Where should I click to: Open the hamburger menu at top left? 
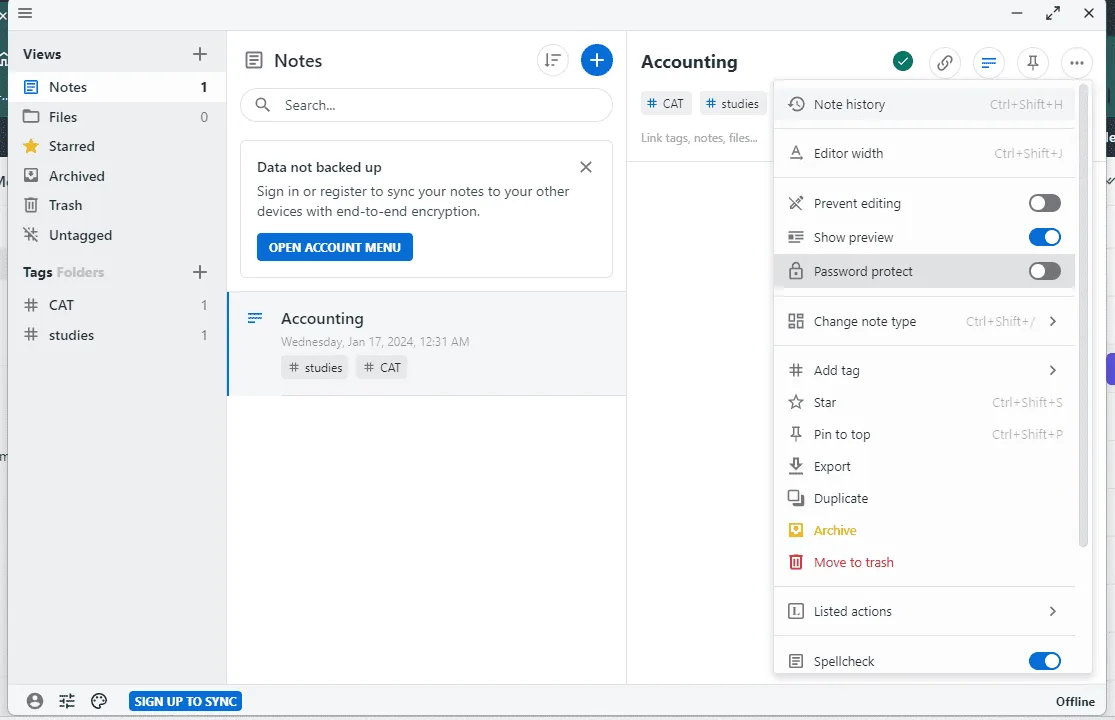coord(25,14)
